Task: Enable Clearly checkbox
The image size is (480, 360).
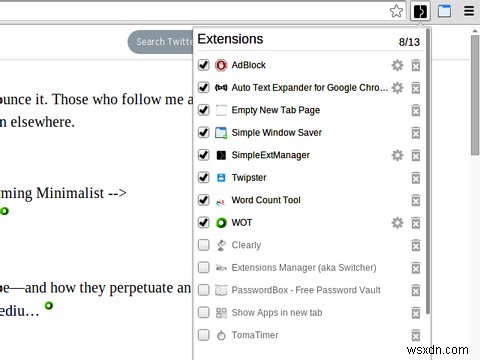Action: point(204,245)
